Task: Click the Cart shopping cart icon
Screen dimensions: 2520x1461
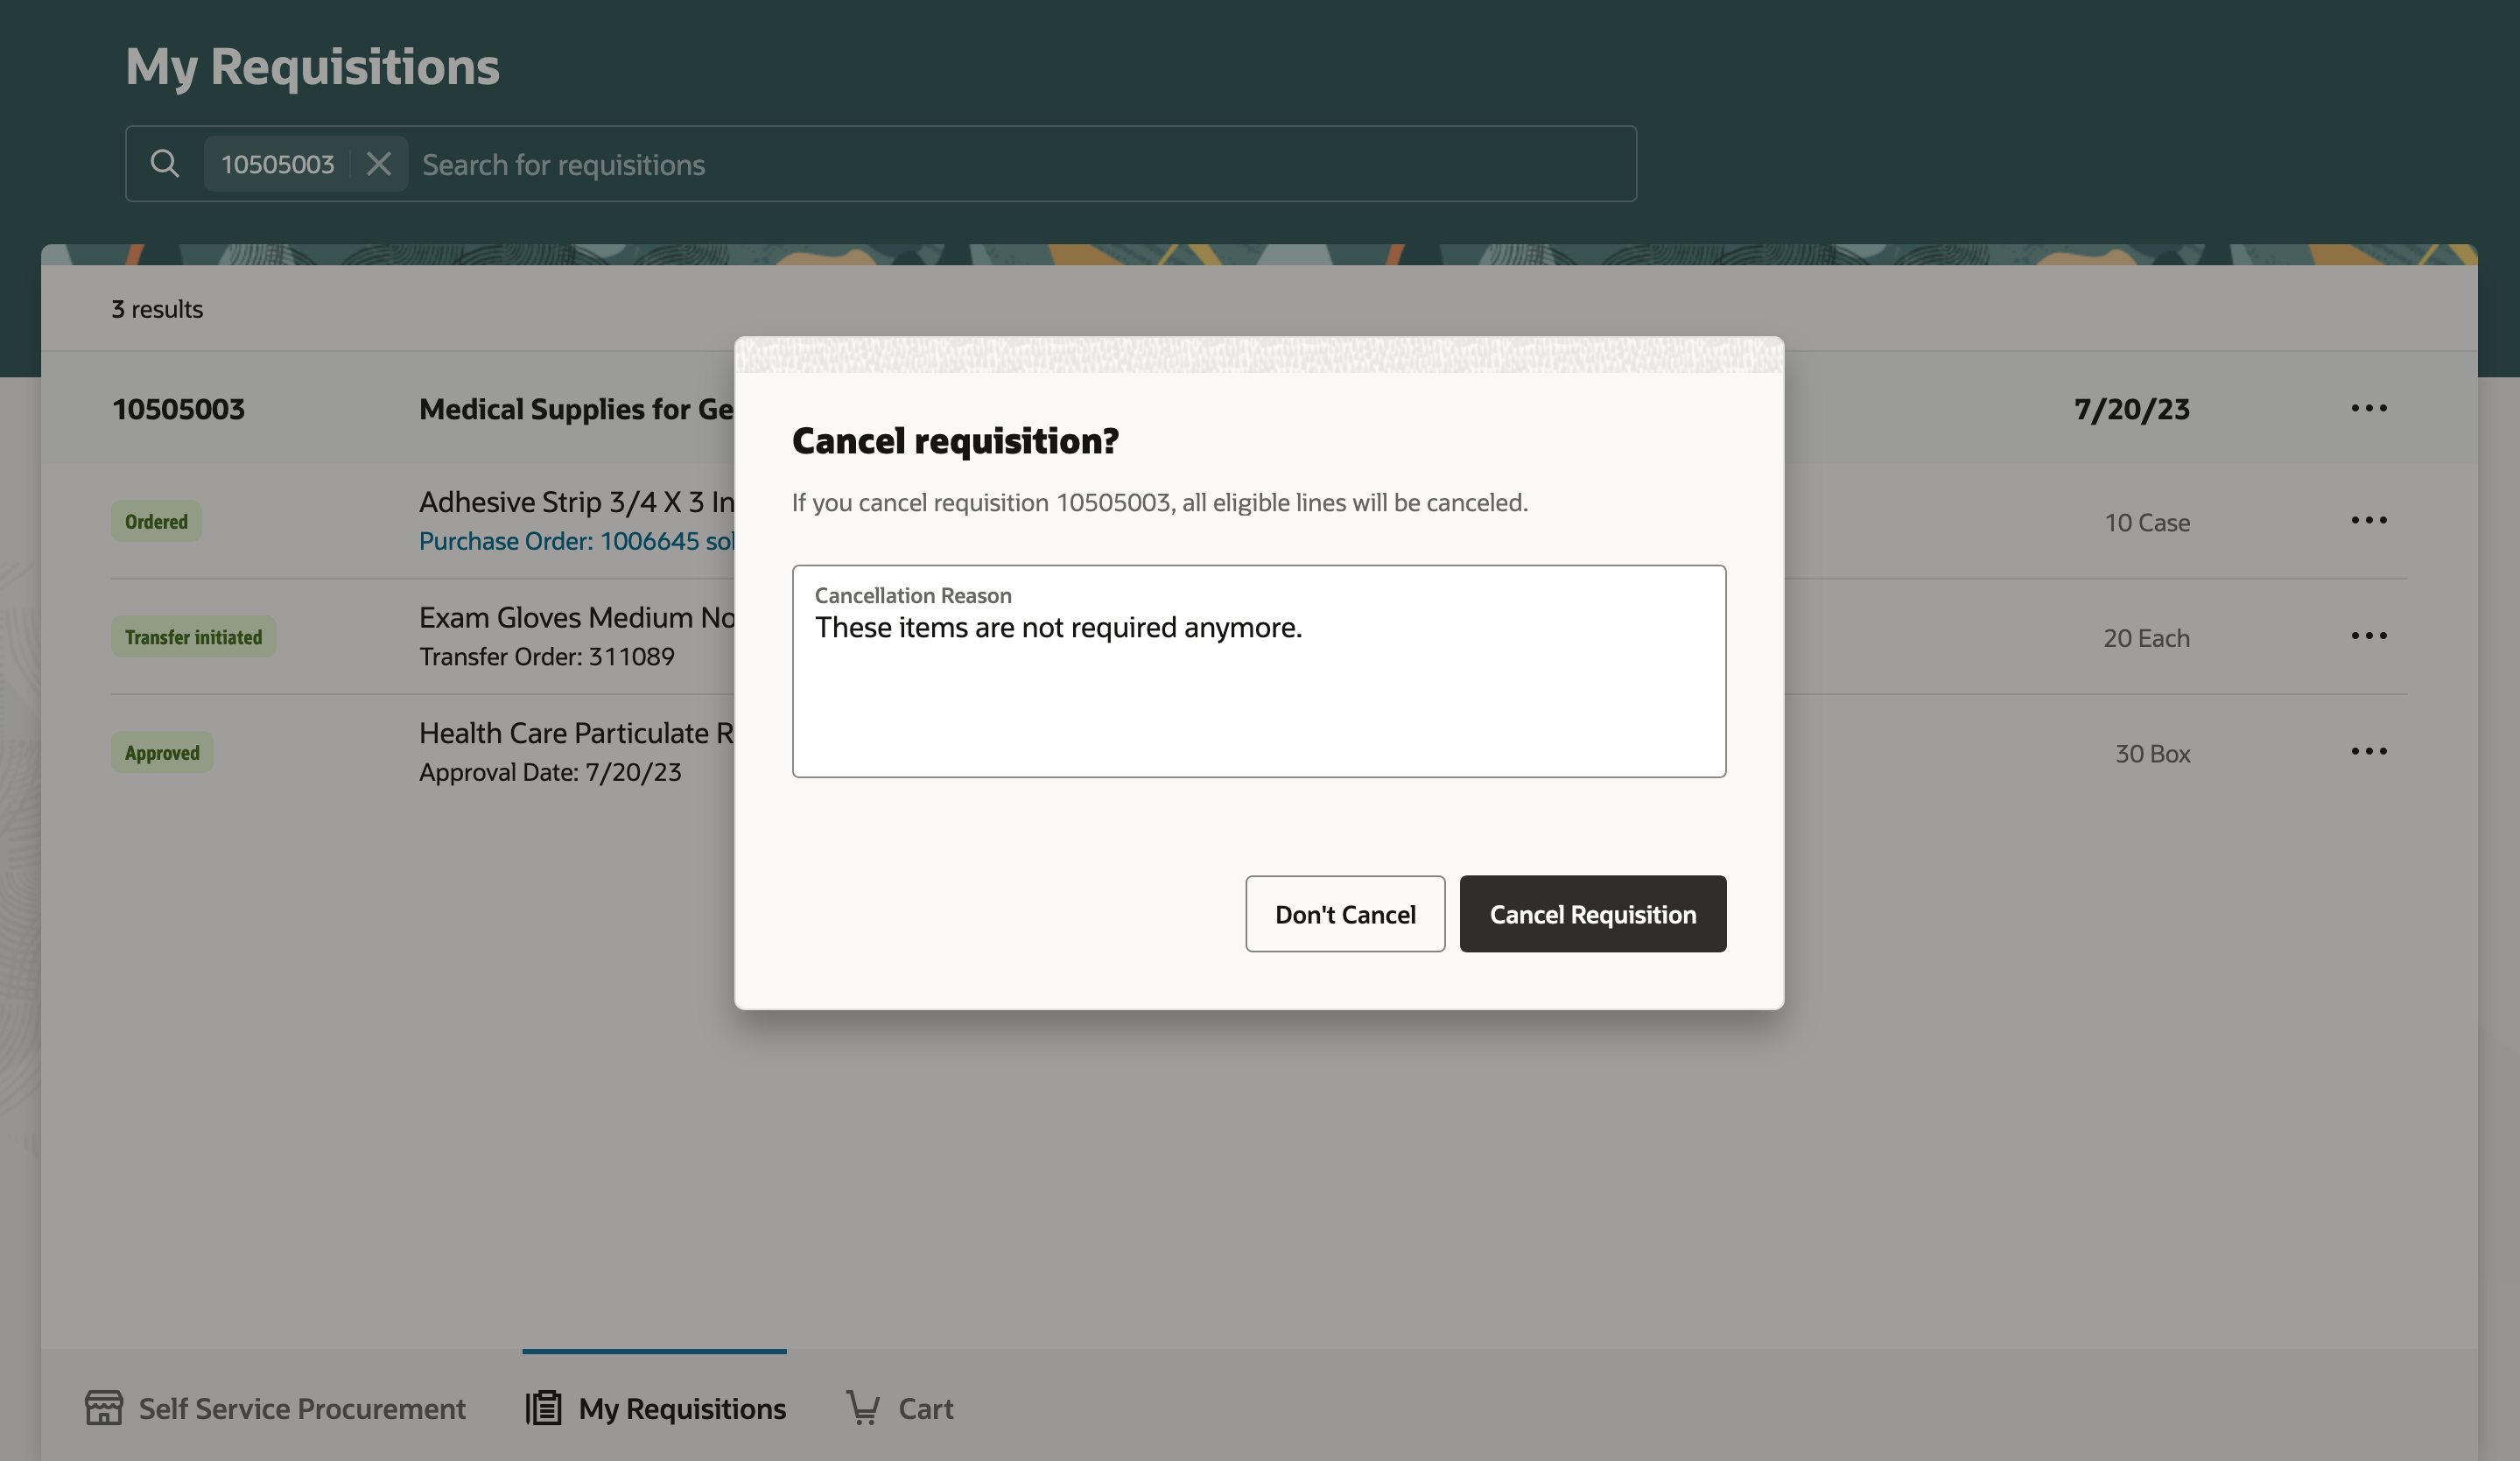Action: pyautogui.click(x=862, y=1407)
